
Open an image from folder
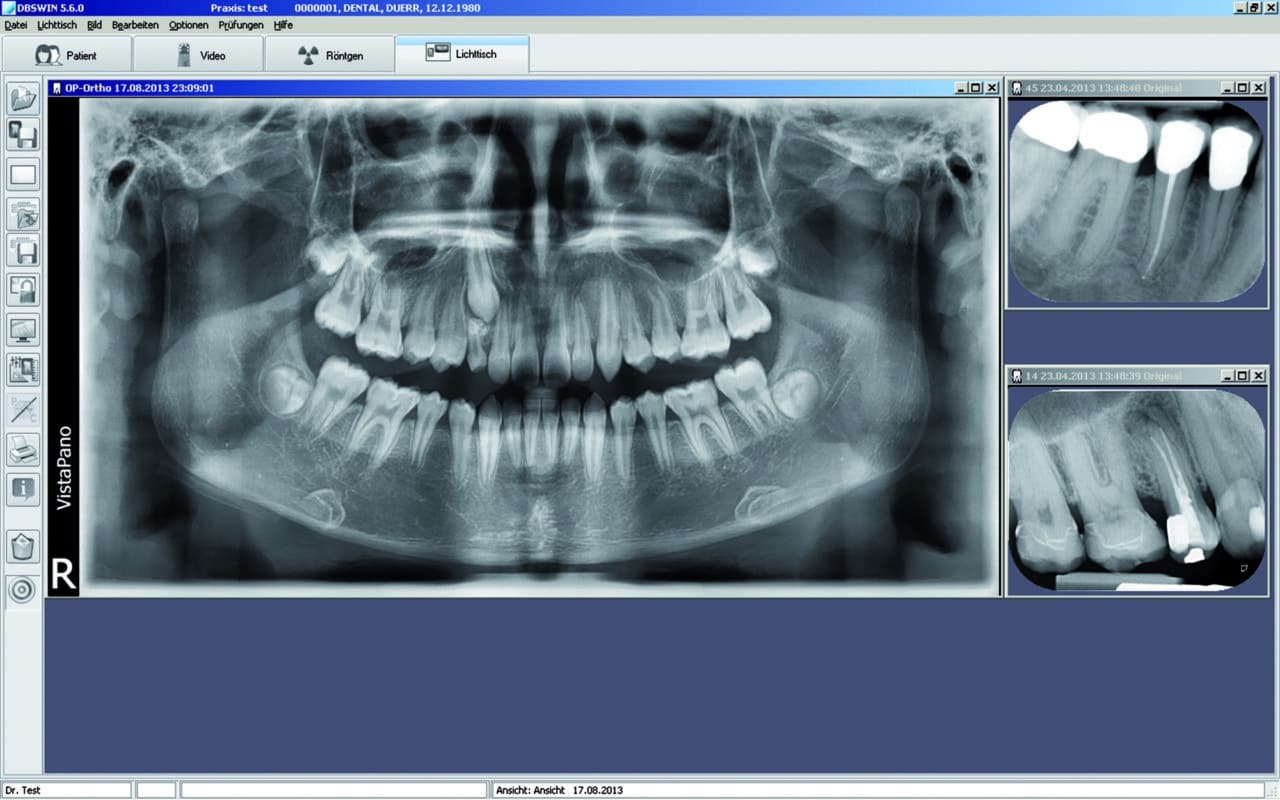coord(23,97)
